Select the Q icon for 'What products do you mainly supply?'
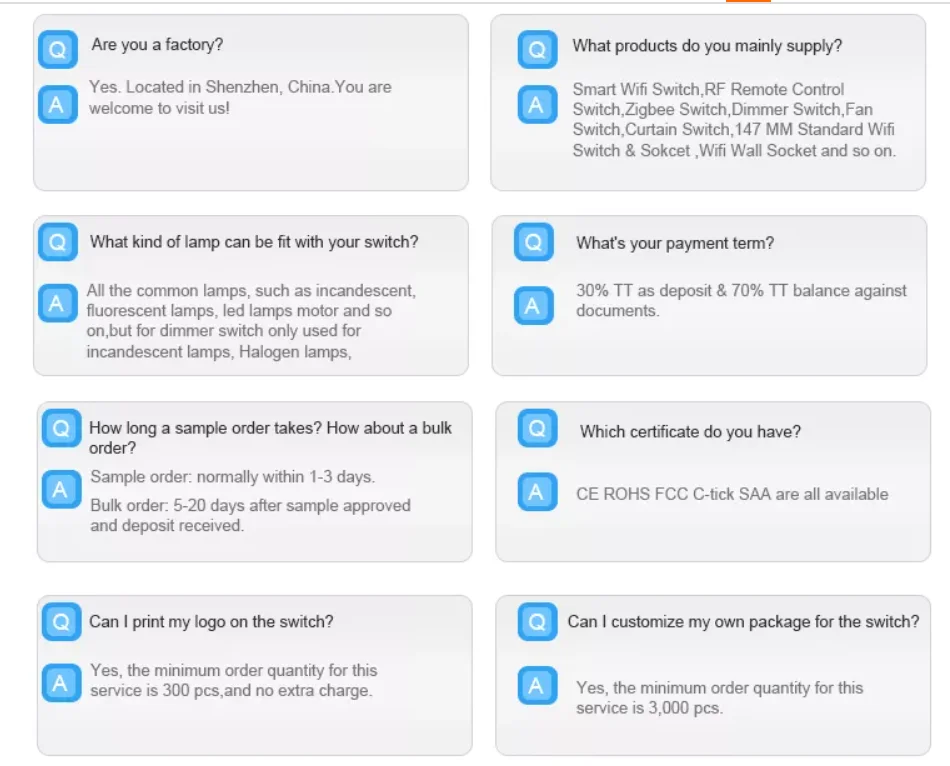 click(x=537, y=49)
